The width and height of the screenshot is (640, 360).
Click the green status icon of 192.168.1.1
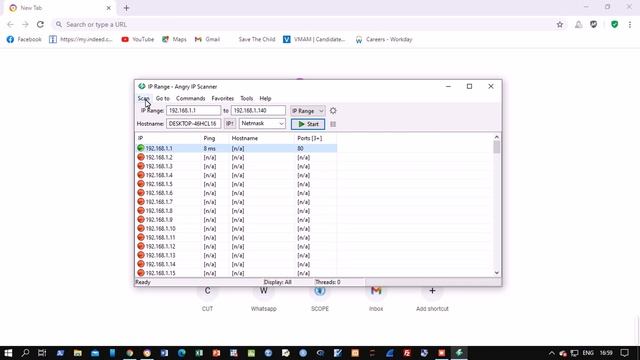pyautogui.click(x=141, y=148)
